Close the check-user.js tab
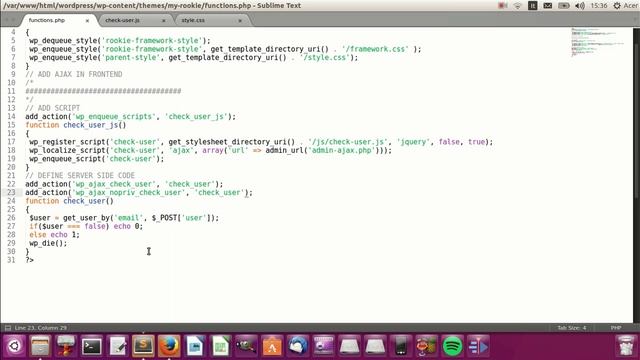Screen dimensions: 640x360 [164, 20]
